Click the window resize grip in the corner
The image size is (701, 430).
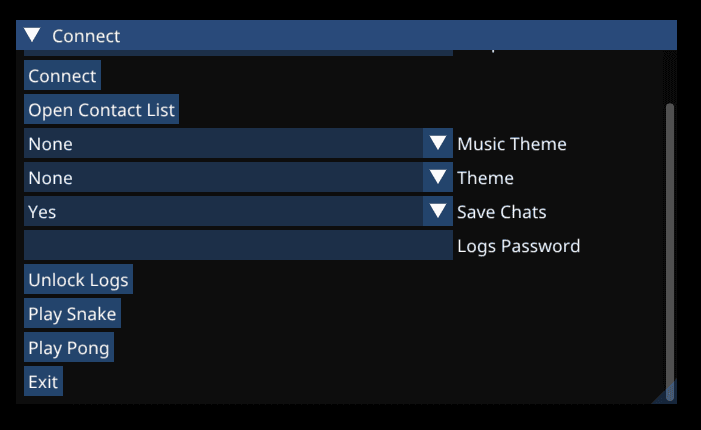(x=667, y=395)
